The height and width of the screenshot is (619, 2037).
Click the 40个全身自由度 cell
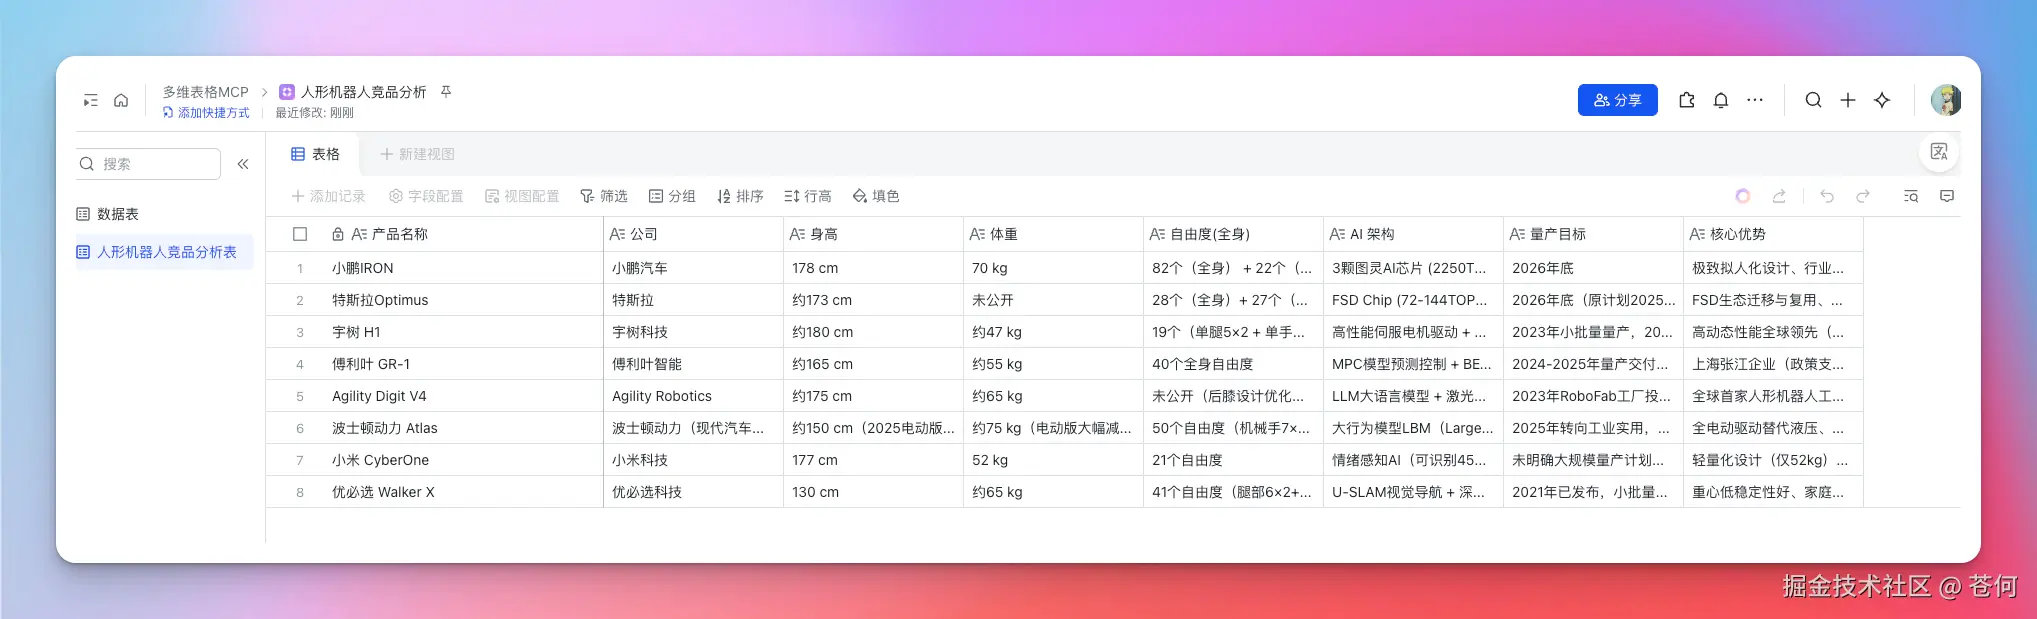[1233, 364]
